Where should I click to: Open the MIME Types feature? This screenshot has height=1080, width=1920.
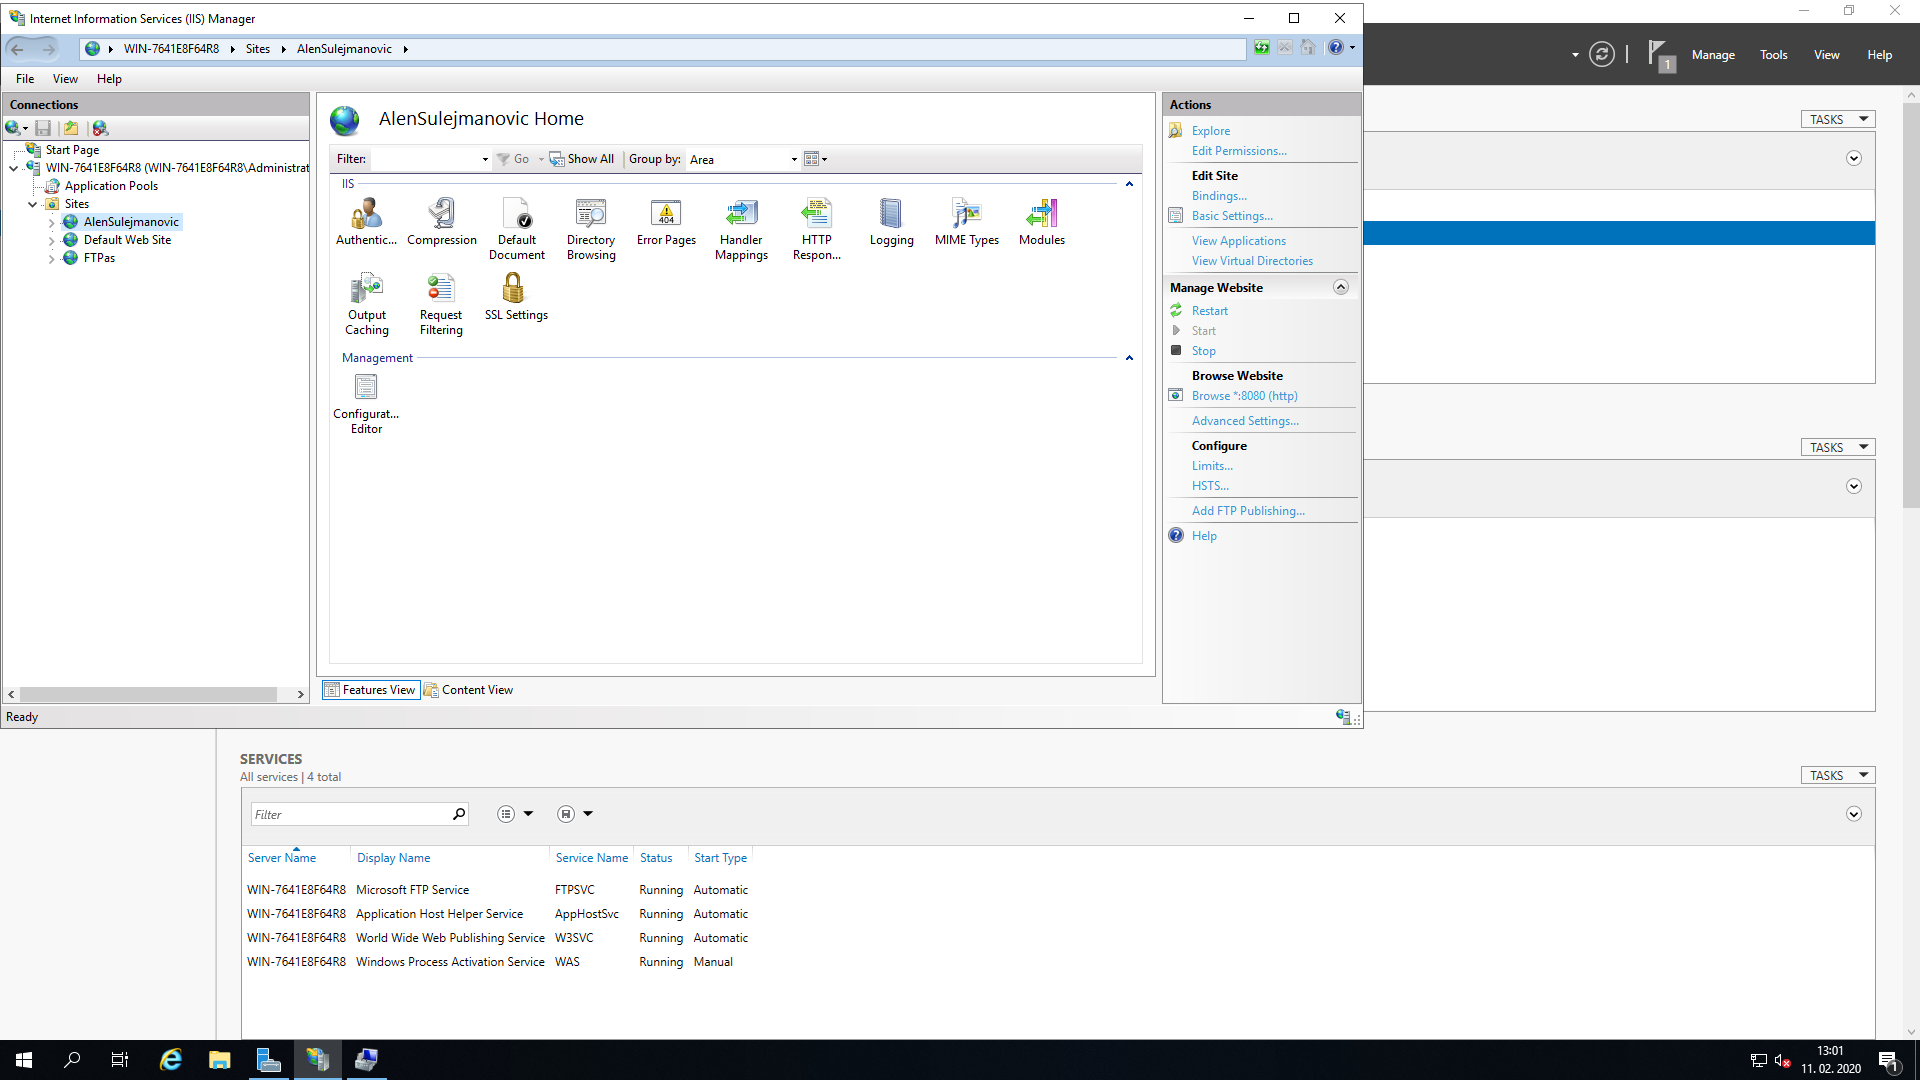pos(966,221)
